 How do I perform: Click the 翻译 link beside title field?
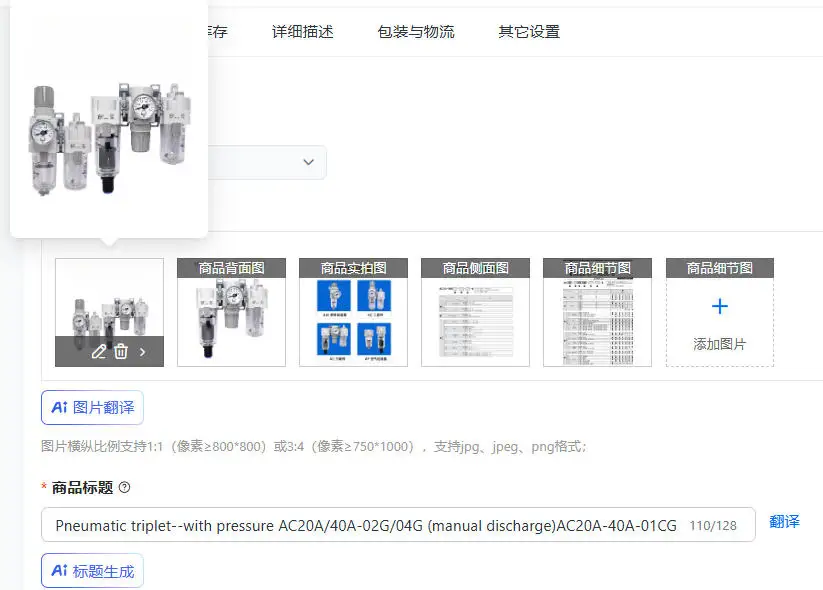tap(784, 522)
